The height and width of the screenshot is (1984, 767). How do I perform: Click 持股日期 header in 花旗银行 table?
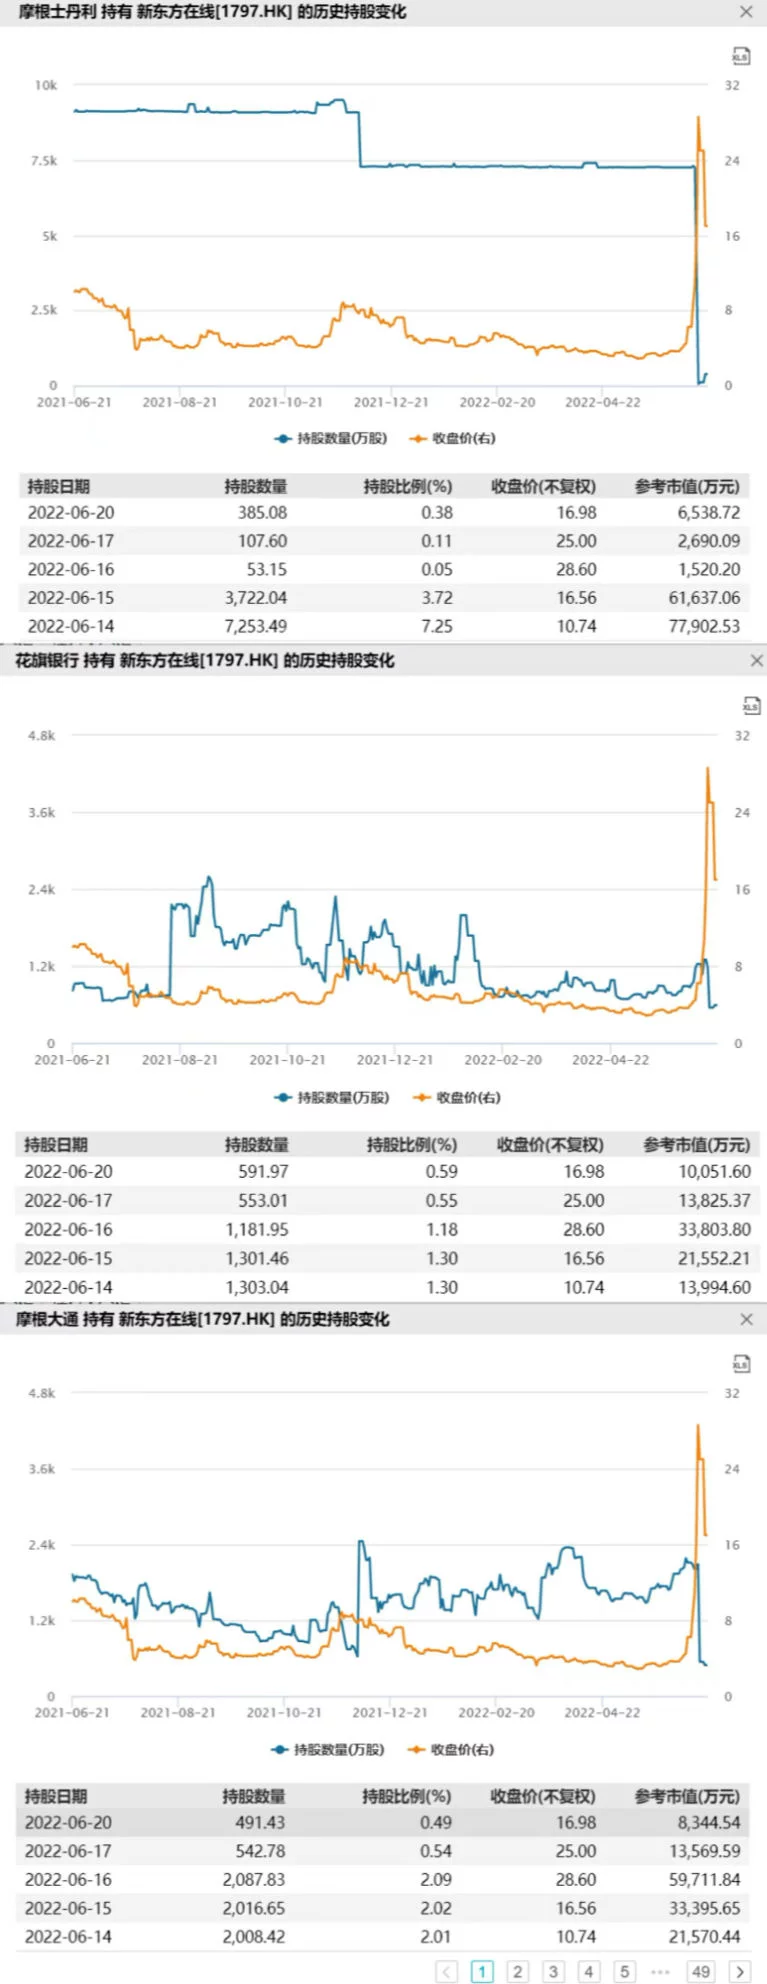56,1145
